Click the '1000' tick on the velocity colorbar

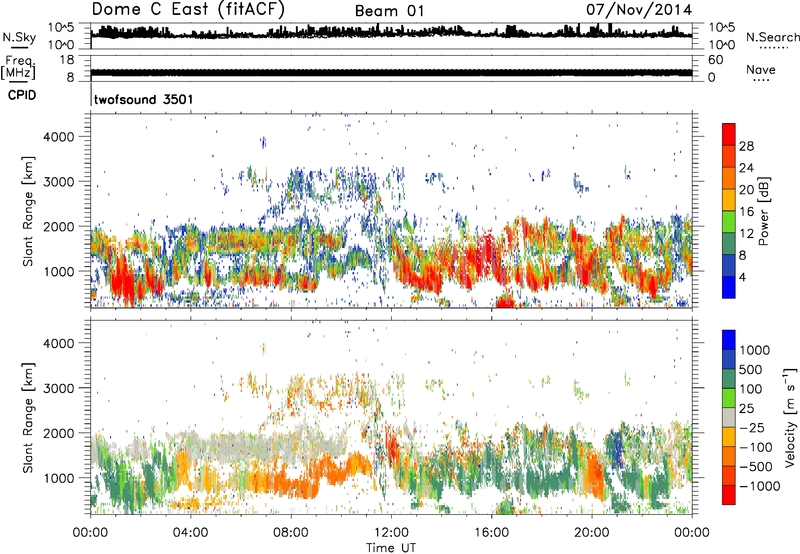pos(755,350)
